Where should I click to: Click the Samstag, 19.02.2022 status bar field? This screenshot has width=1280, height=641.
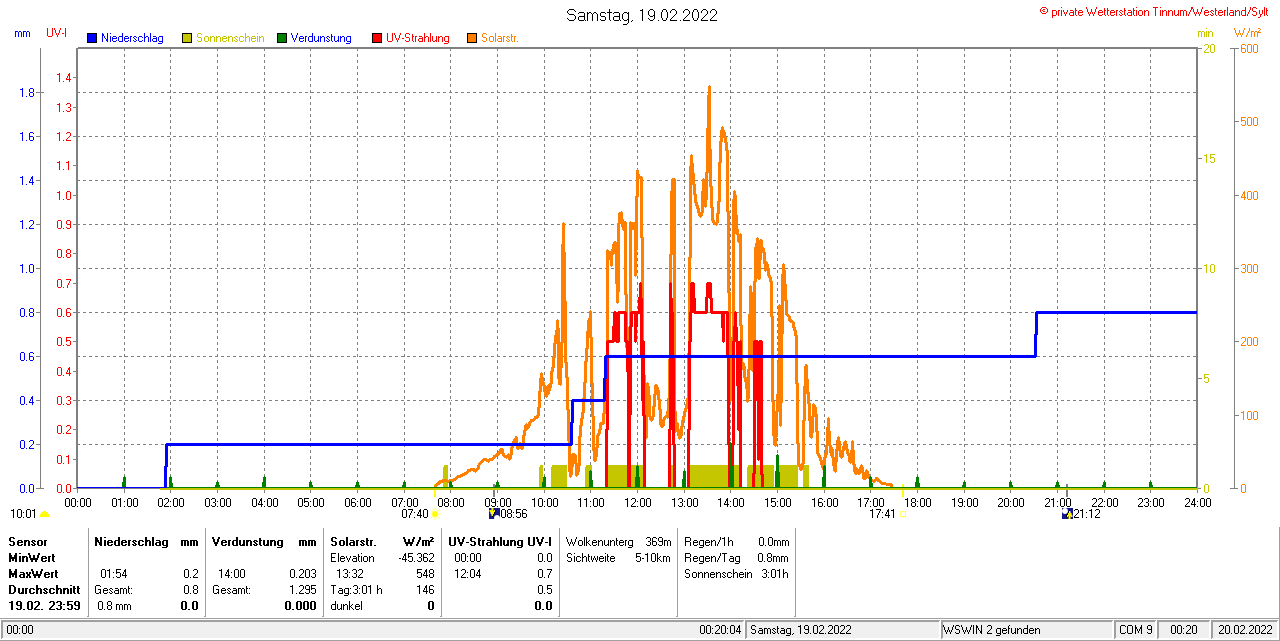point(843,630)
